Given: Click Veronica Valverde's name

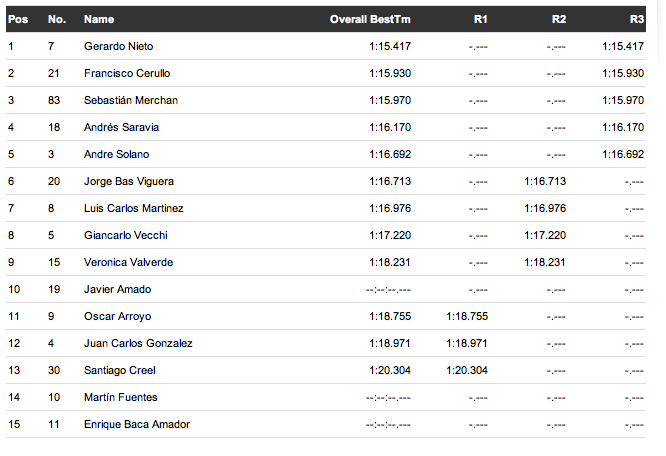Looking at the screenshot, I should tap(128, 262).
